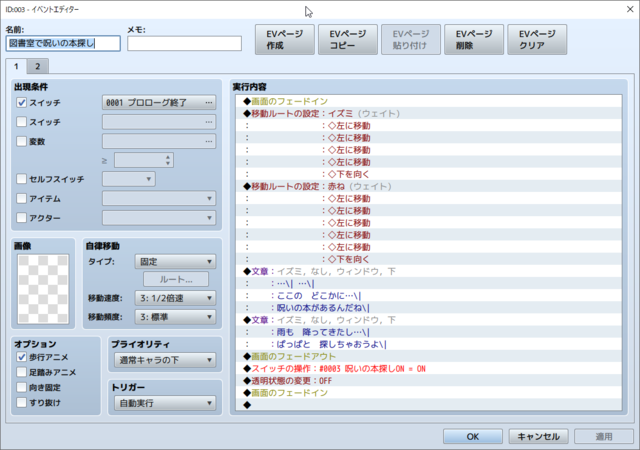Select イズミ's 下を向く move command
Screen dimensions: 640x450
pos(429,174)
